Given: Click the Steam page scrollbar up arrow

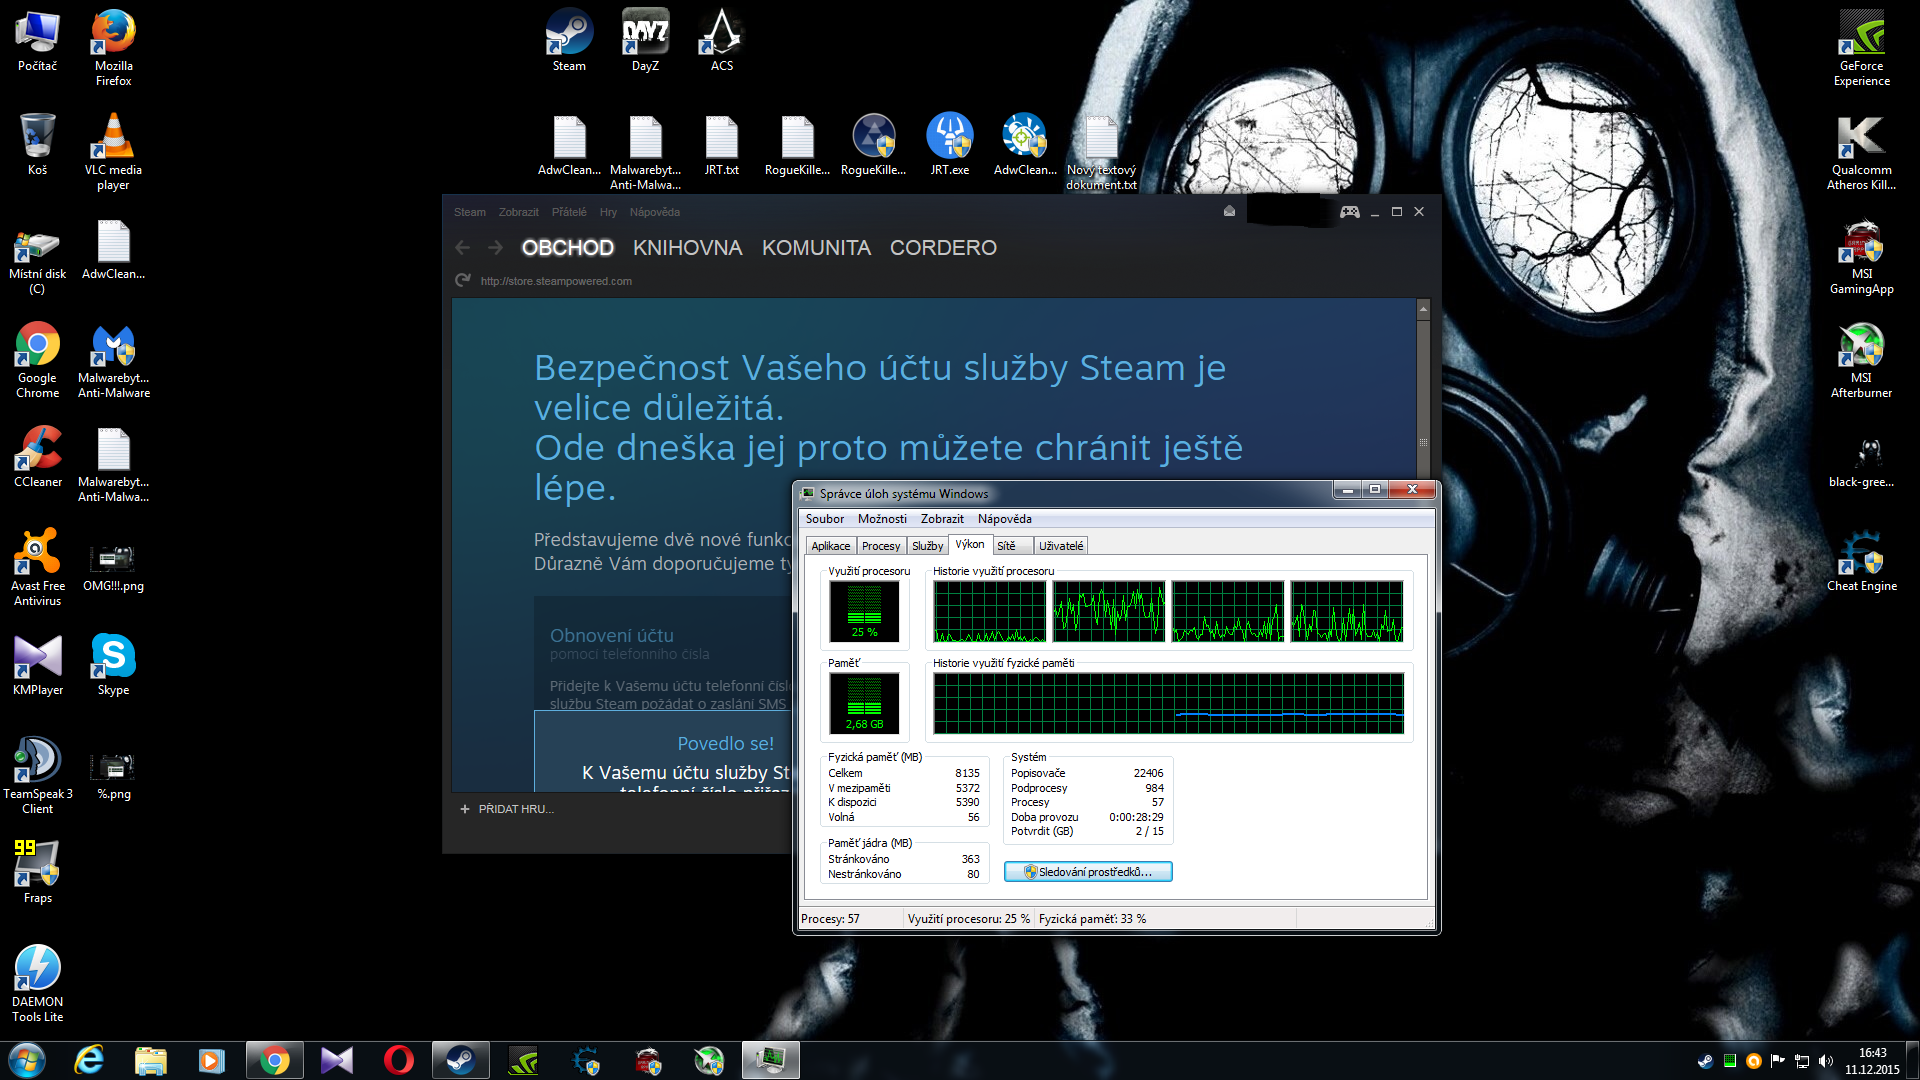Looking at the screenshot, I should [x=1423, y=310].
